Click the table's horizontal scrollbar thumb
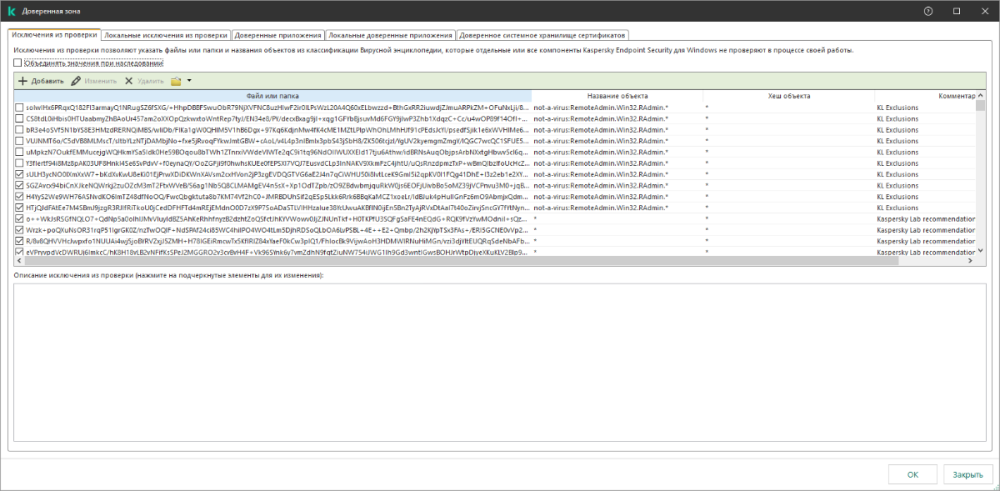The image size is (1000, 491). (460, 261)
